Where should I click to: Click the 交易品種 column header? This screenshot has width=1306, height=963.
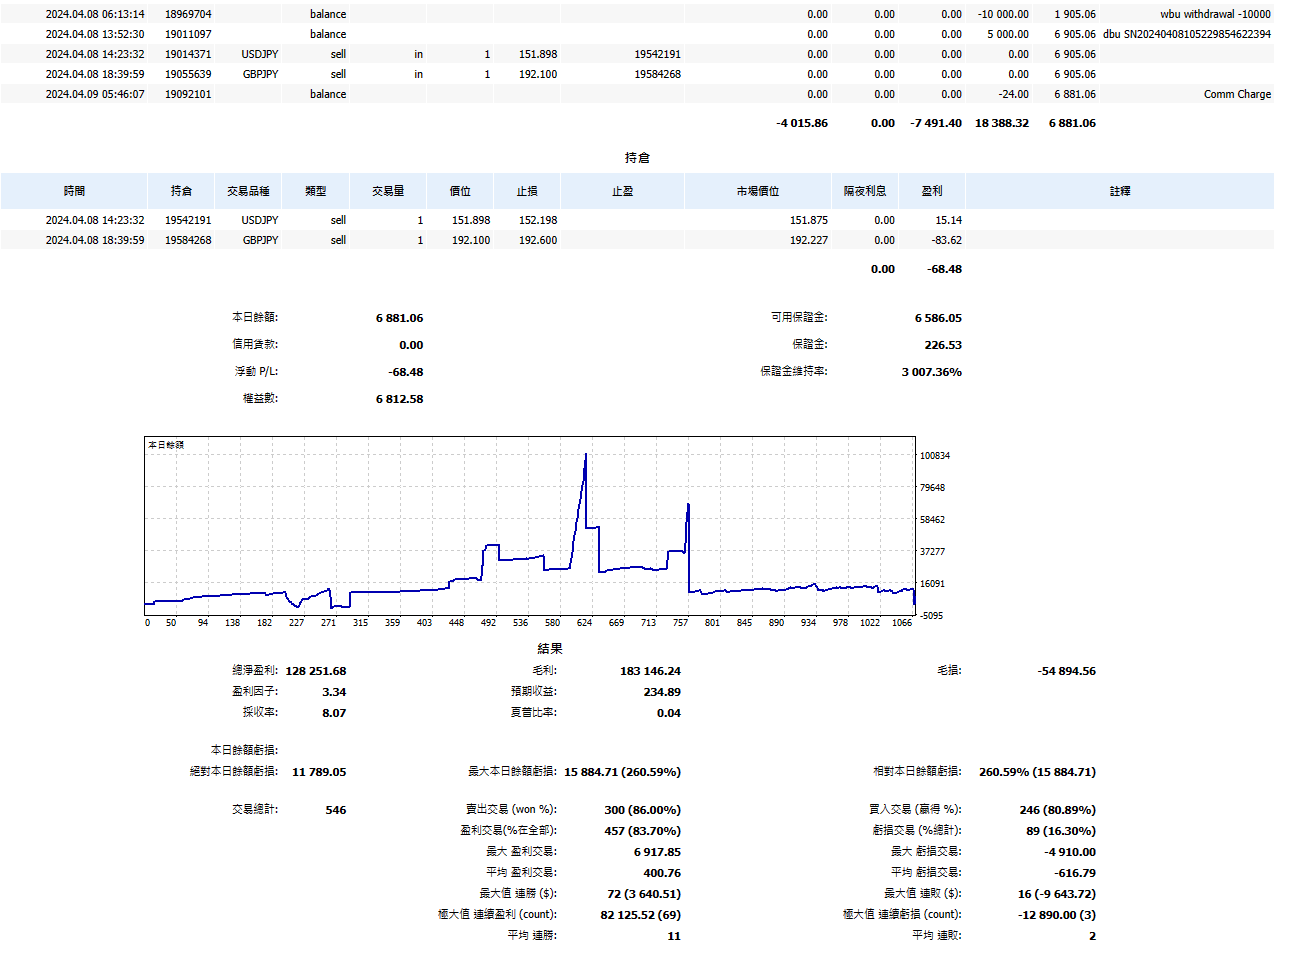click(x=248, y=191)
